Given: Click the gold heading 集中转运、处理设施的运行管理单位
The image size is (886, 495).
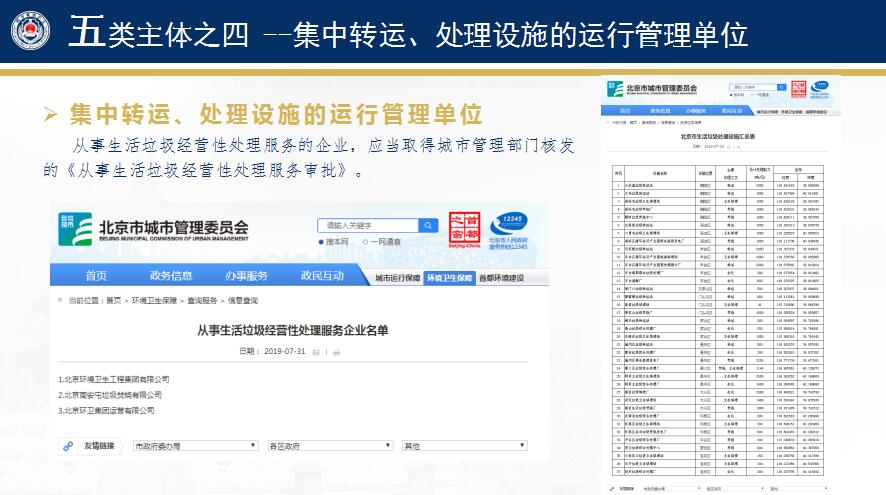Looking at the screenshot, I should (x=276, y=114).
